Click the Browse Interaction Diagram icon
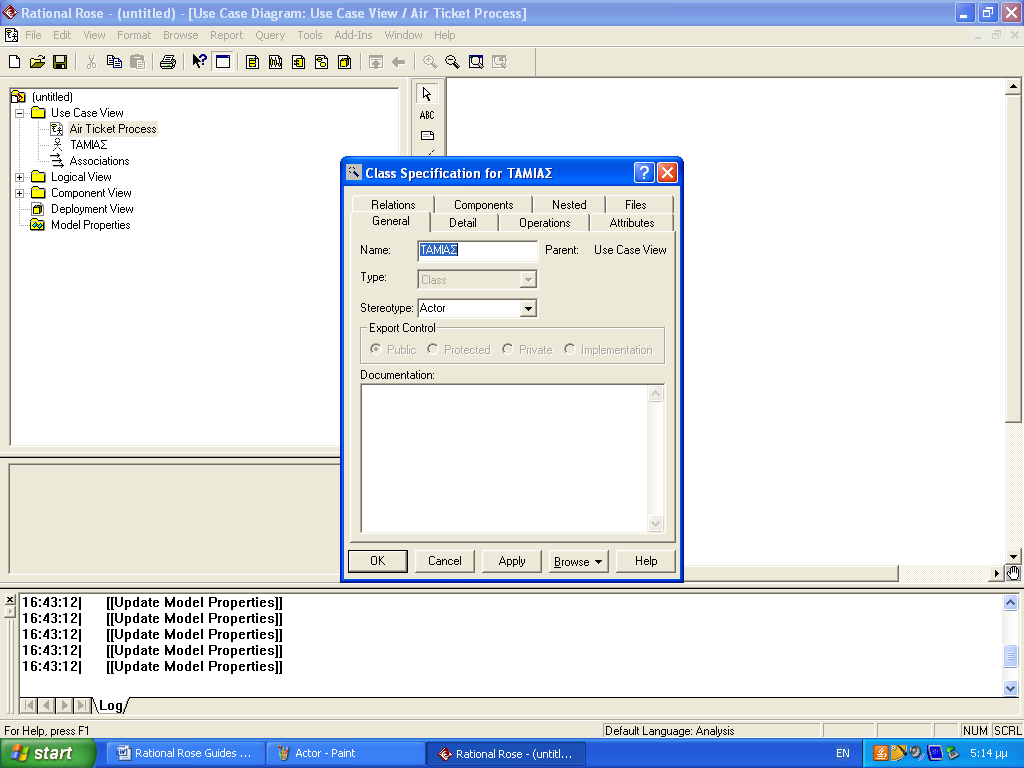The width and height of the screenshot is (1024, 768). [276, 62]
